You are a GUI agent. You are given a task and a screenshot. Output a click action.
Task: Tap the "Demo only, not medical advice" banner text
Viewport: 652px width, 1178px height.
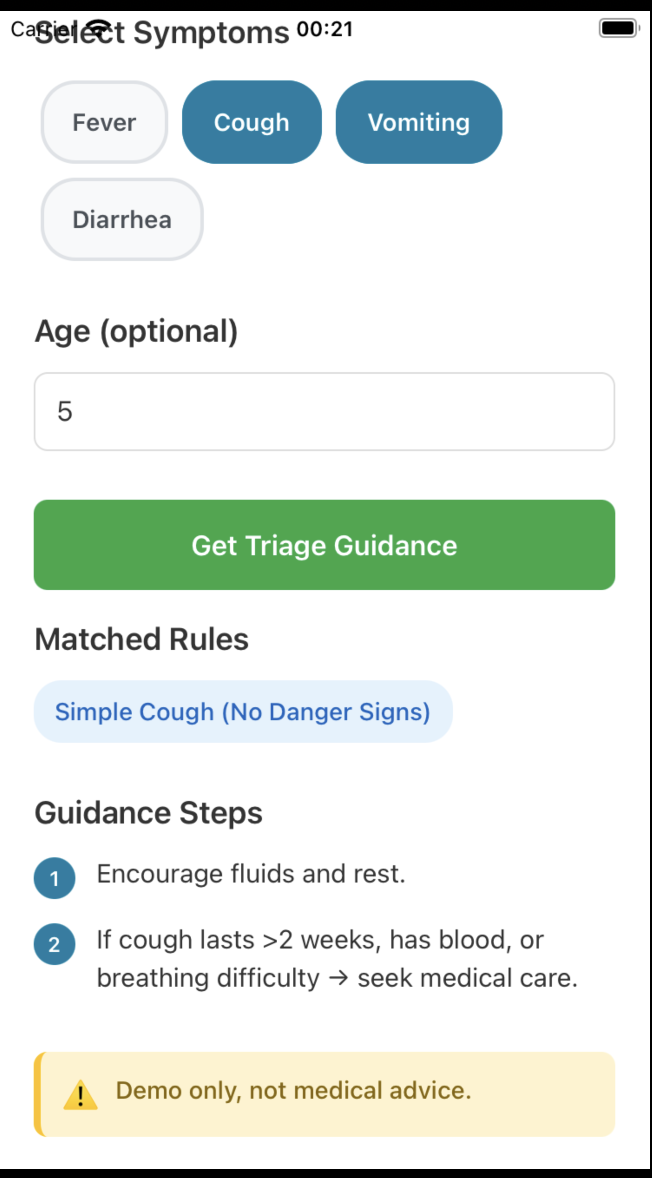click(293, 1090)
